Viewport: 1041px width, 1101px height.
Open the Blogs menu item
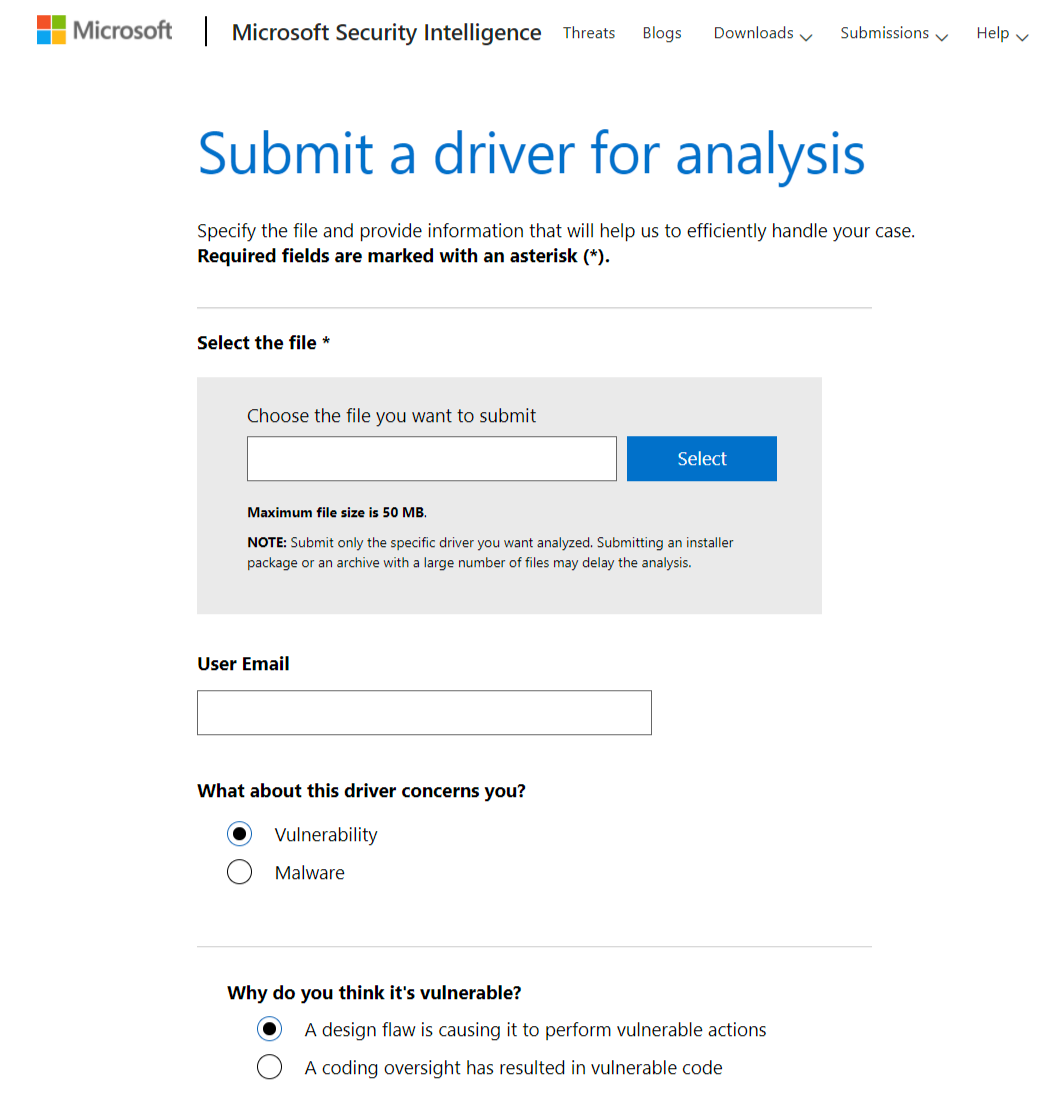coord(662,33)
